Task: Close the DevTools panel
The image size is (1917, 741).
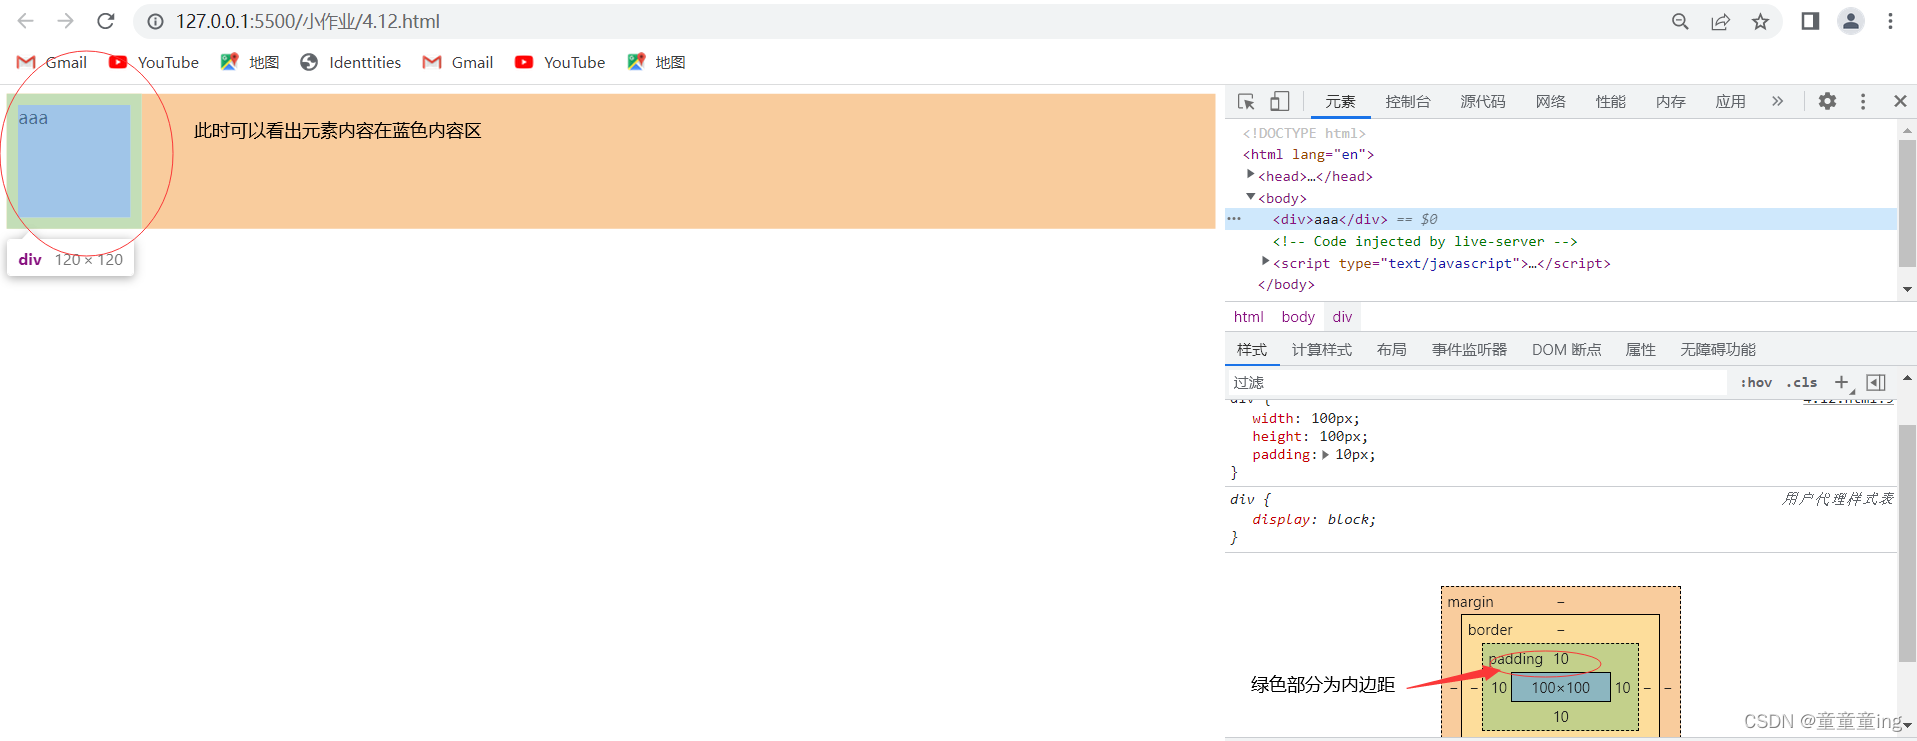Action: click(x=1900, y=101)
